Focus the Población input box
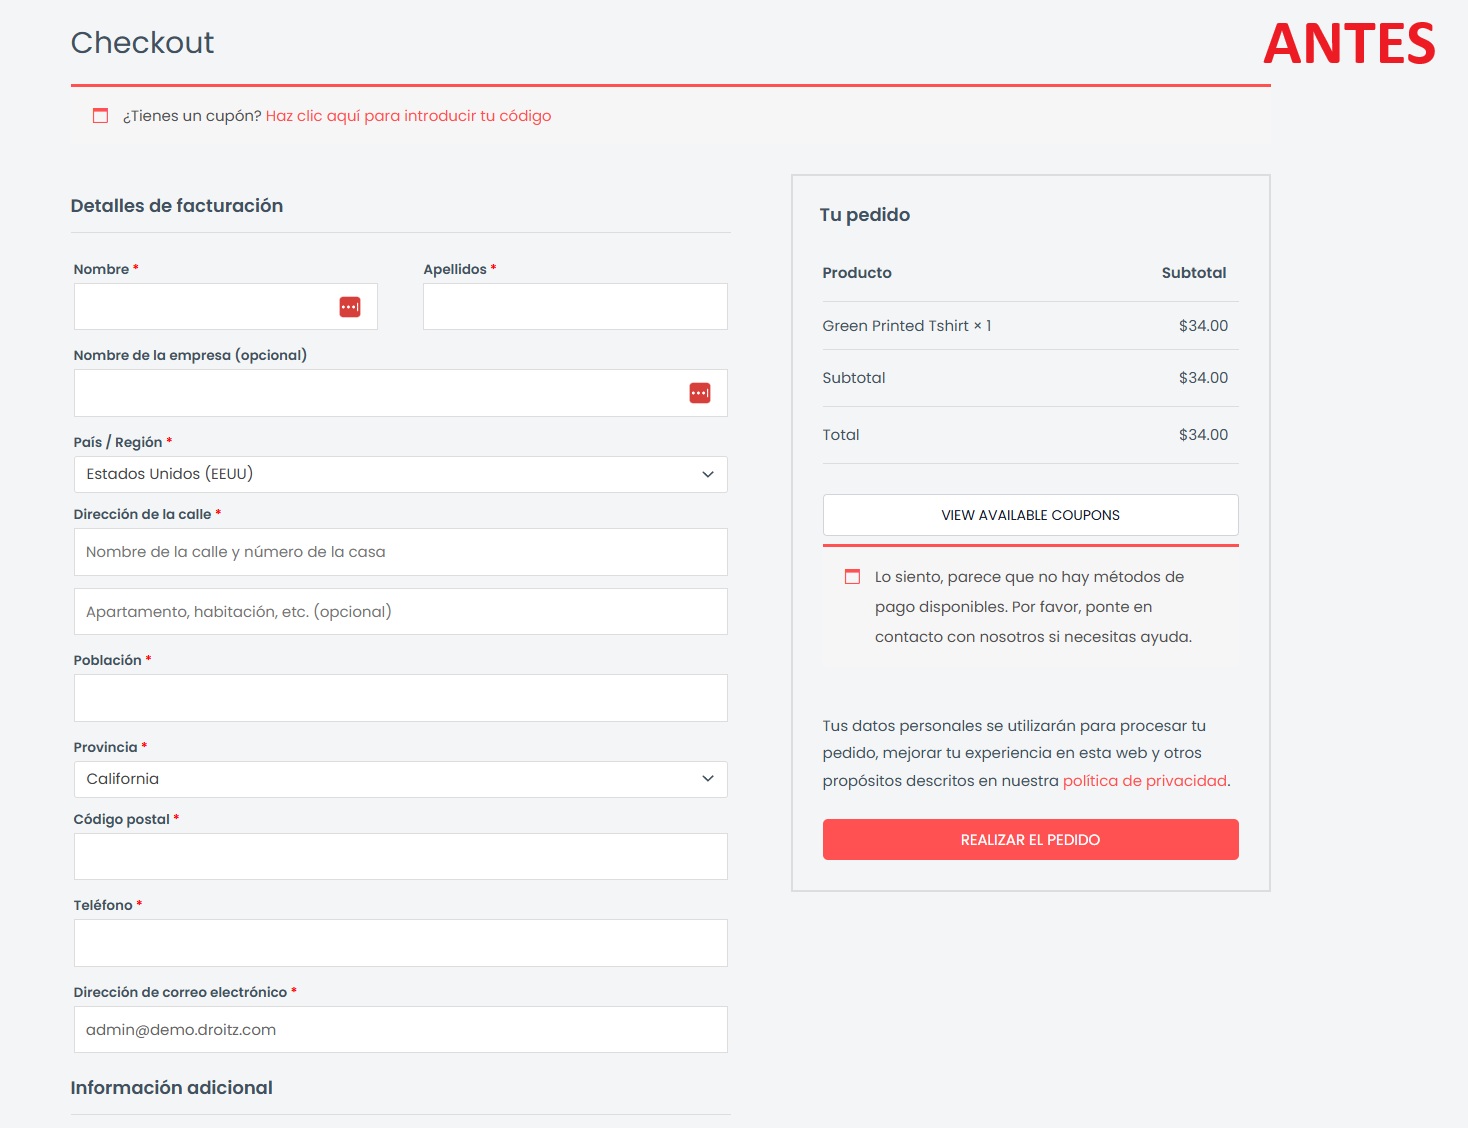Viewport: 1468px width, 1128px height. click(400, 698)
